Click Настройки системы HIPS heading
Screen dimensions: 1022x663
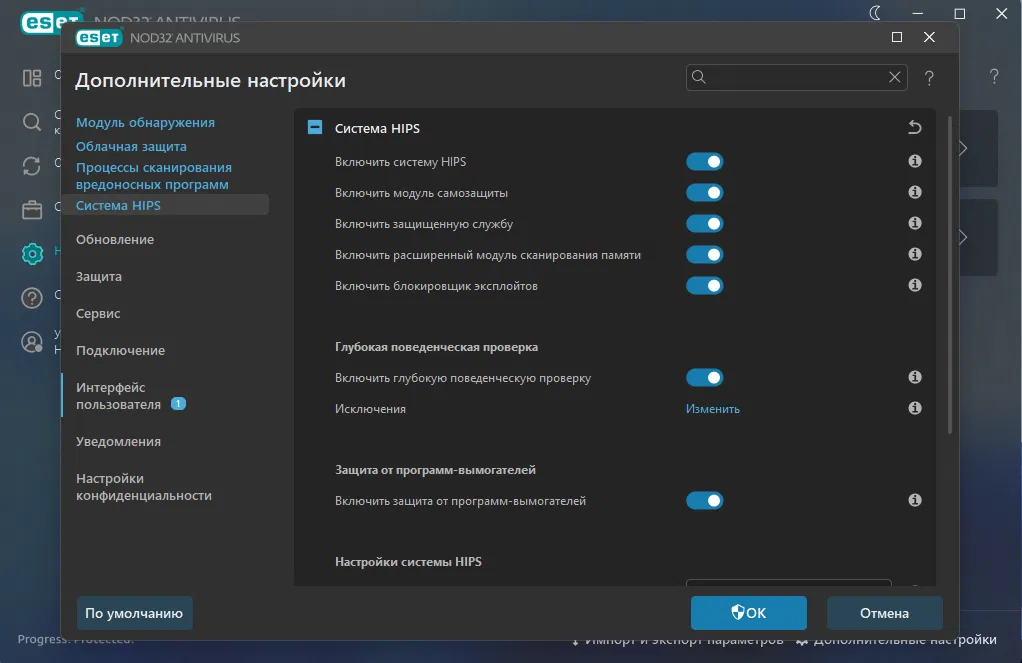[x=408, y=562]
